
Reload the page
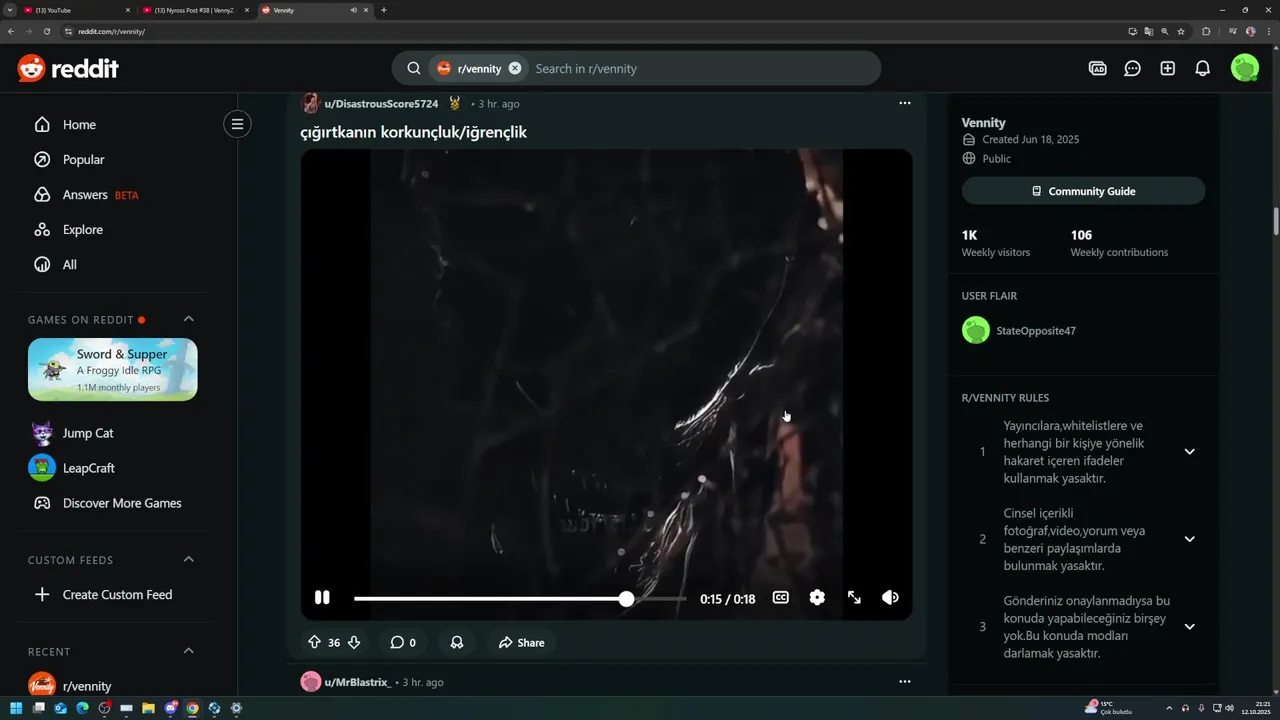(46, 31)
